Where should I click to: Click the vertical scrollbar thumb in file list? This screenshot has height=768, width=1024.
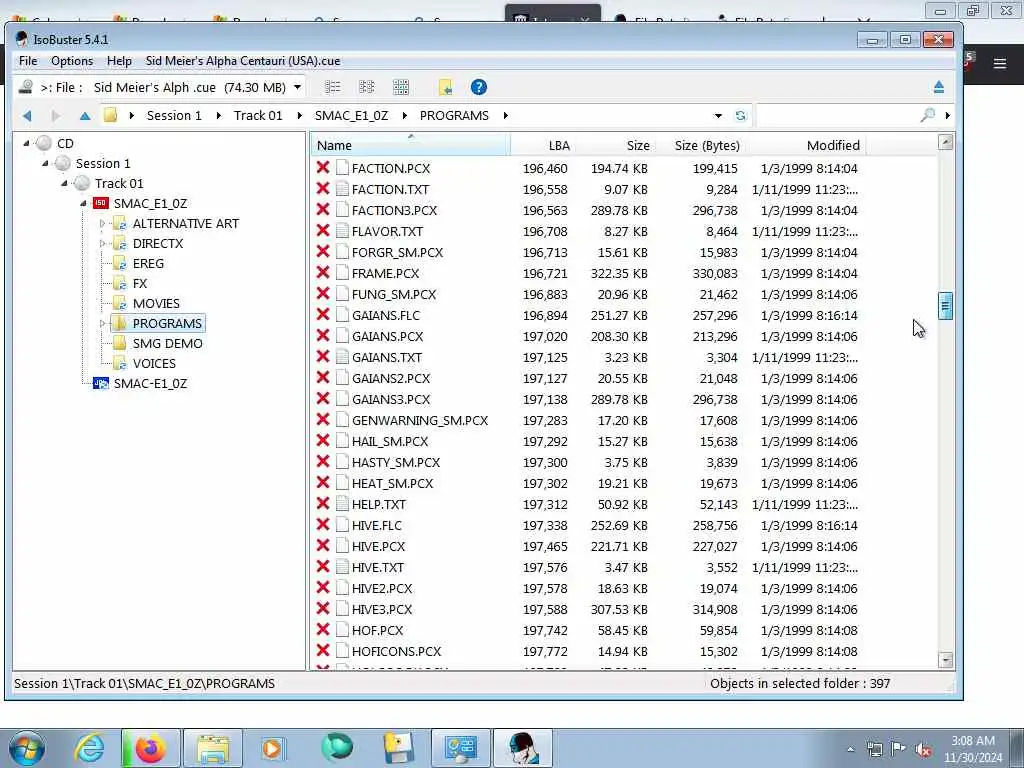coord(945,306)
